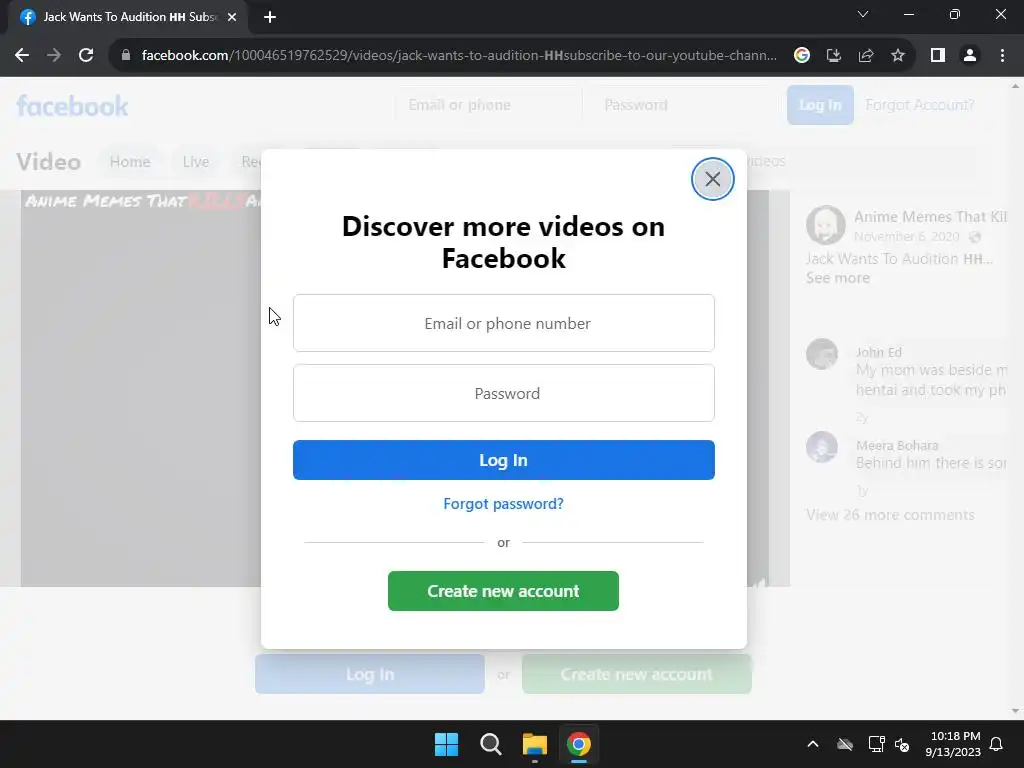Click the bottom banner Create new account button
This screenshot has height=768, width=1024.
pos(637,674)
